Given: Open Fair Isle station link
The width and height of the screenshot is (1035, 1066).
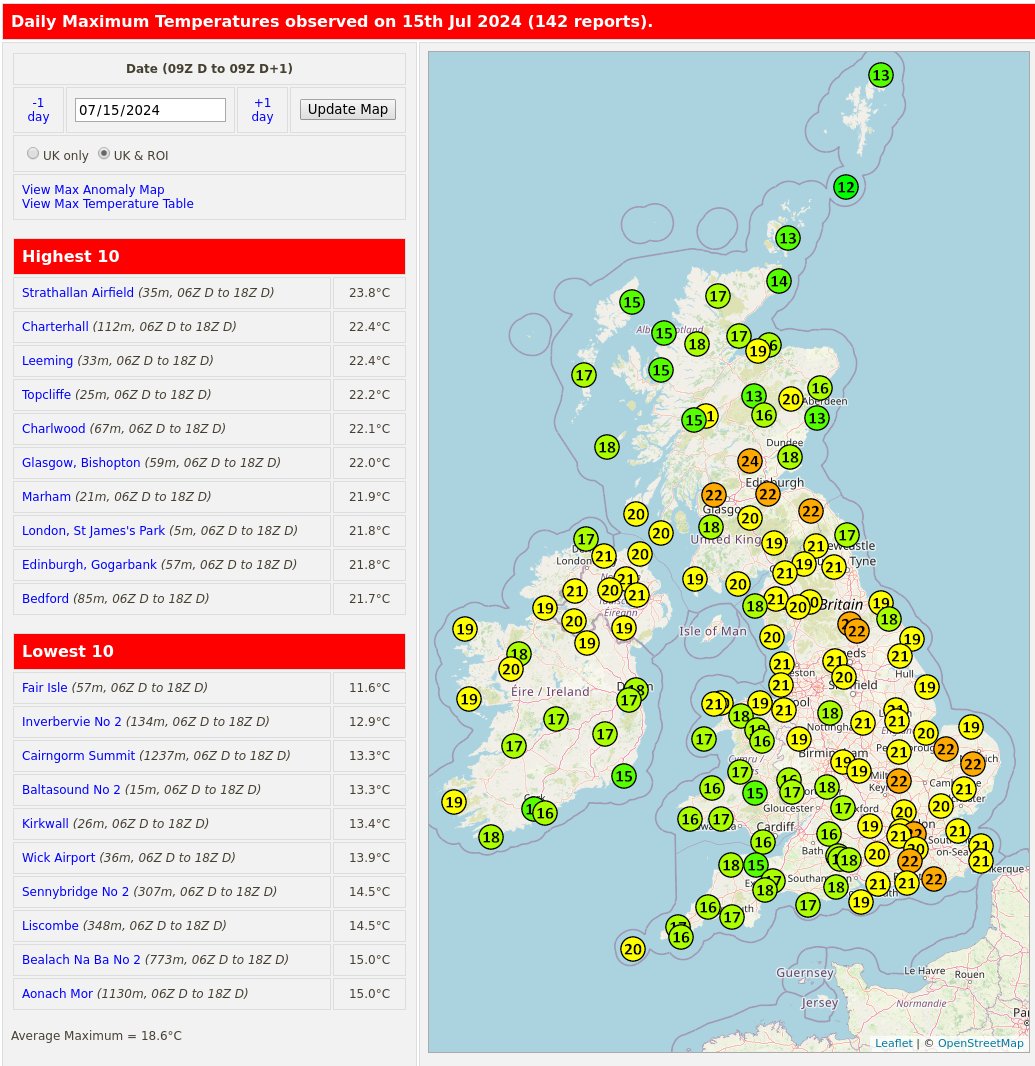Looking at the screenshot, I should 44,687.
